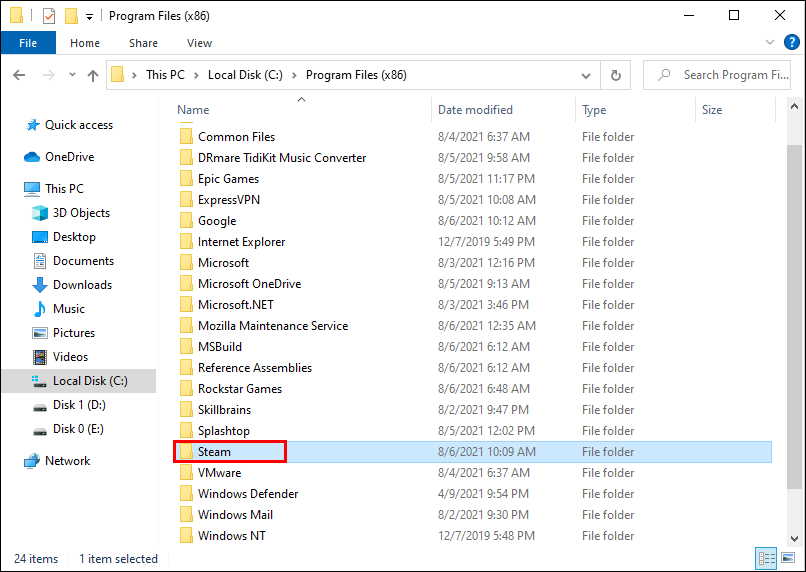Open Customize Quick Access Toolbar dropdown
806x572 pixels.
(89, 17)
